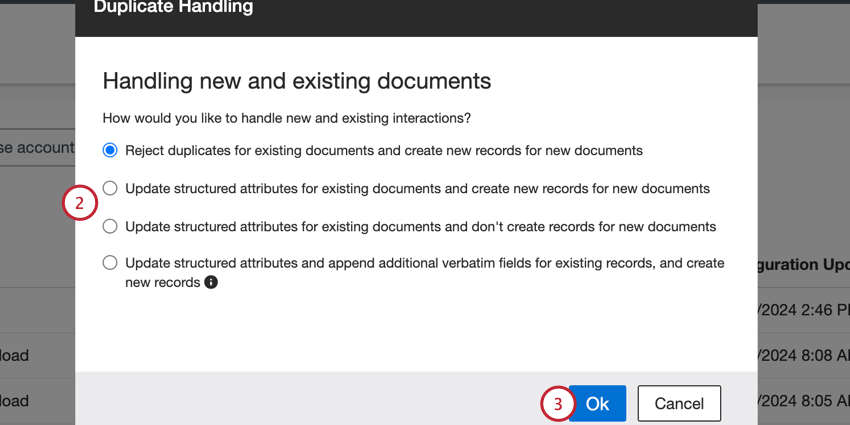Click the partially hidden account button behind dialog
The height and width of the screenshot is (425, 850).
coord(37,148)
